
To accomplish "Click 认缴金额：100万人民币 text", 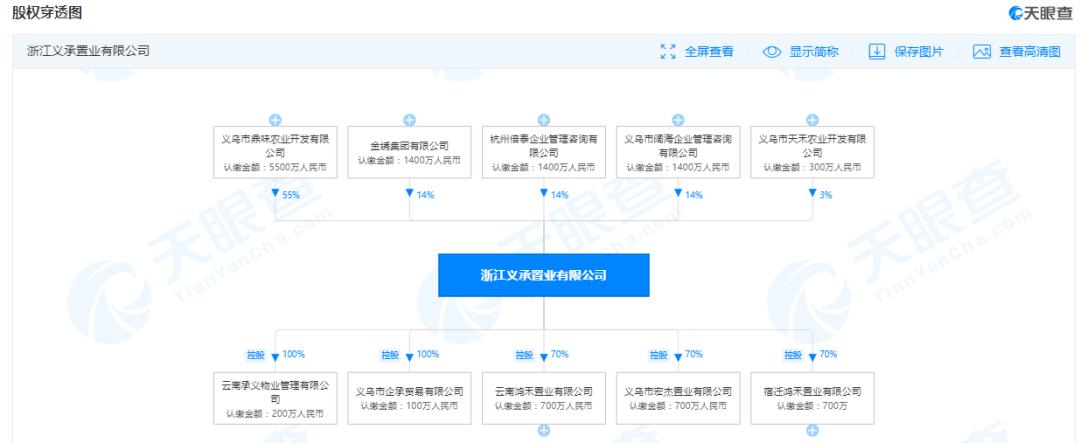I will tap(409, 406).
